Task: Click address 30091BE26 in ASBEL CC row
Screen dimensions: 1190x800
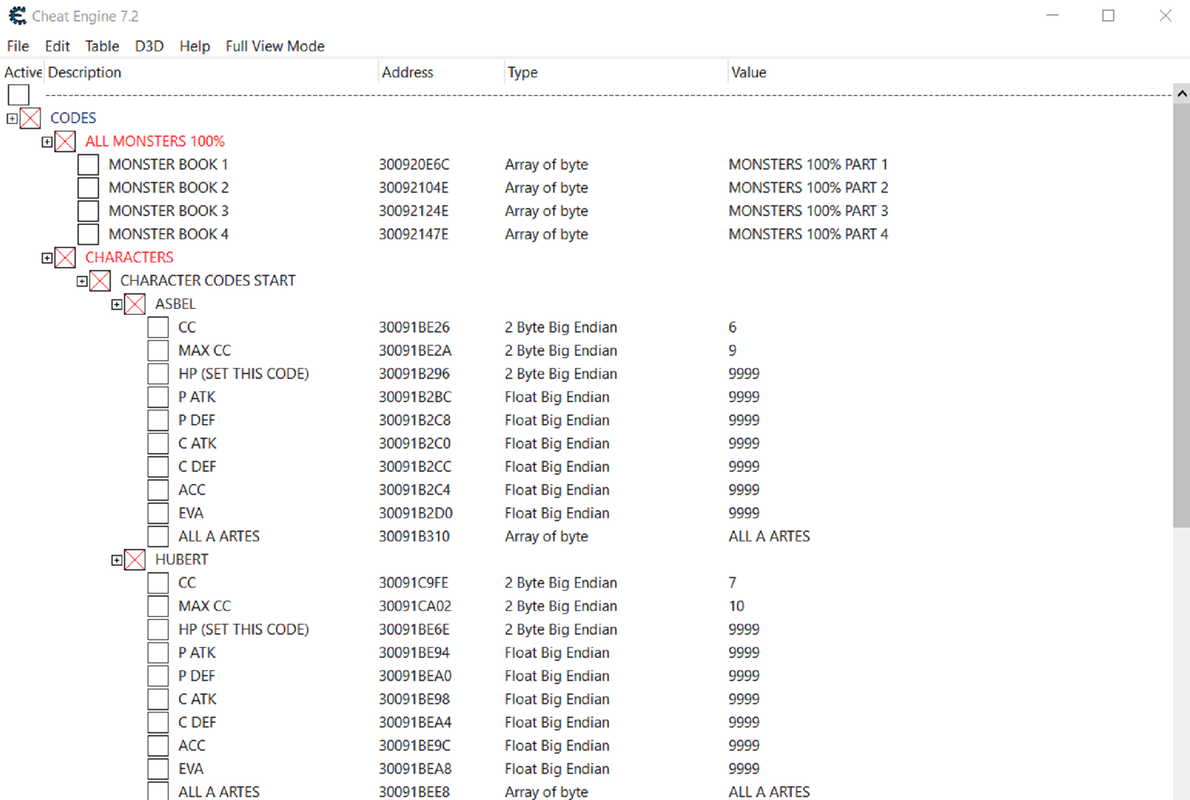Action: click(x=414, y=327)
